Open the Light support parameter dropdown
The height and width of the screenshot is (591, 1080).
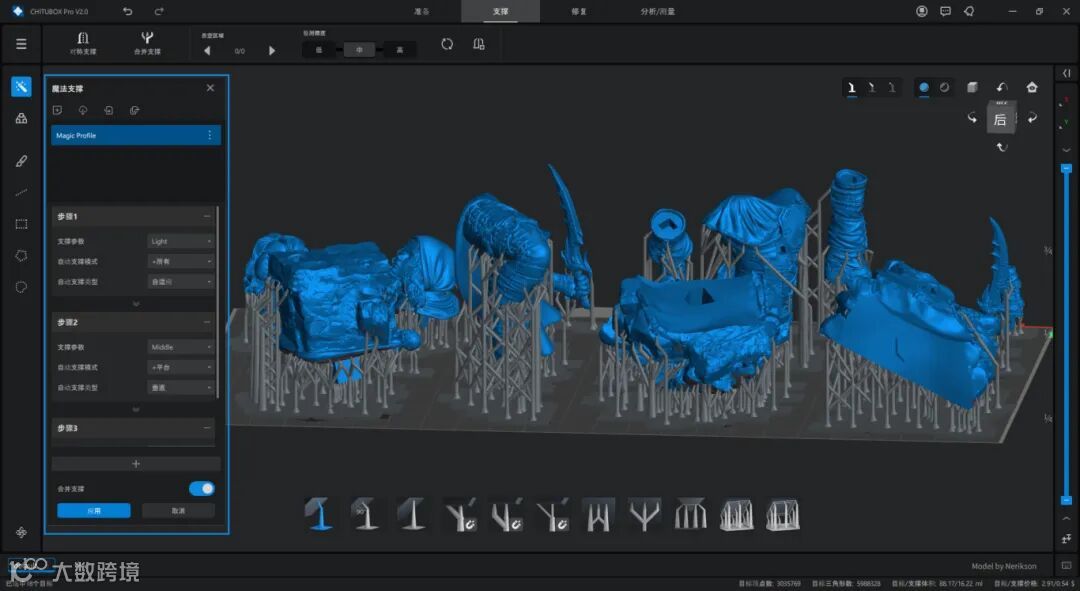tap(181, 241)
